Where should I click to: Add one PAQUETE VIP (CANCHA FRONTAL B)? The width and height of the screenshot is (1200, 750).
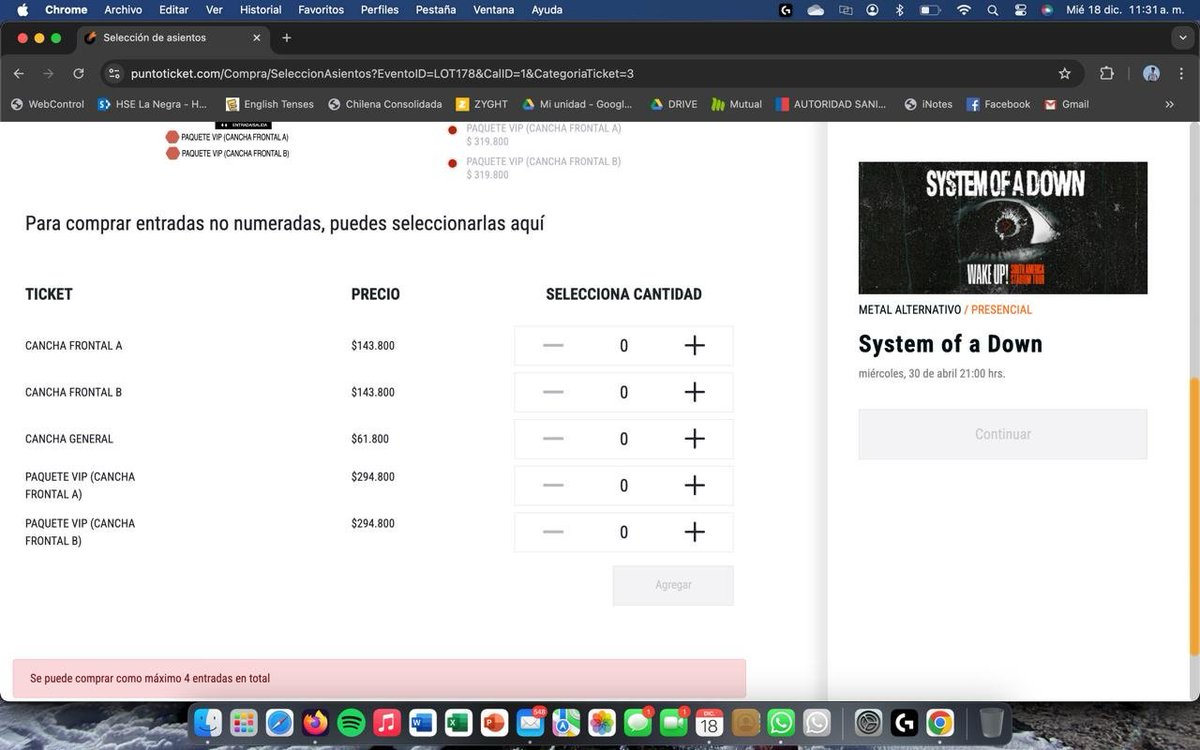point(694,532)
